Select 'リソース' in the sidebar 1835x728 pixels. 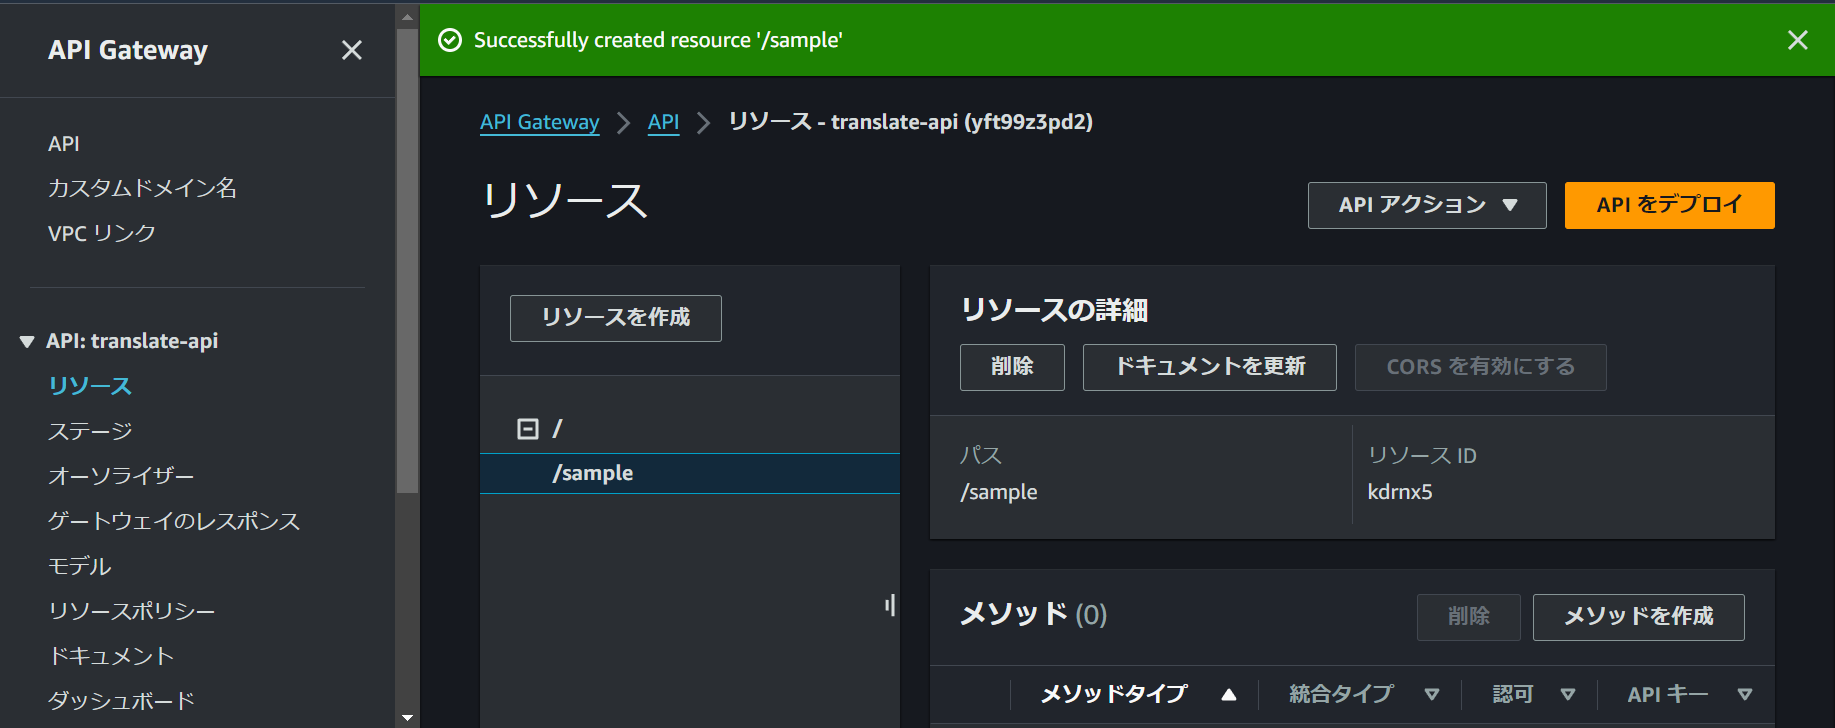(90, 386)
